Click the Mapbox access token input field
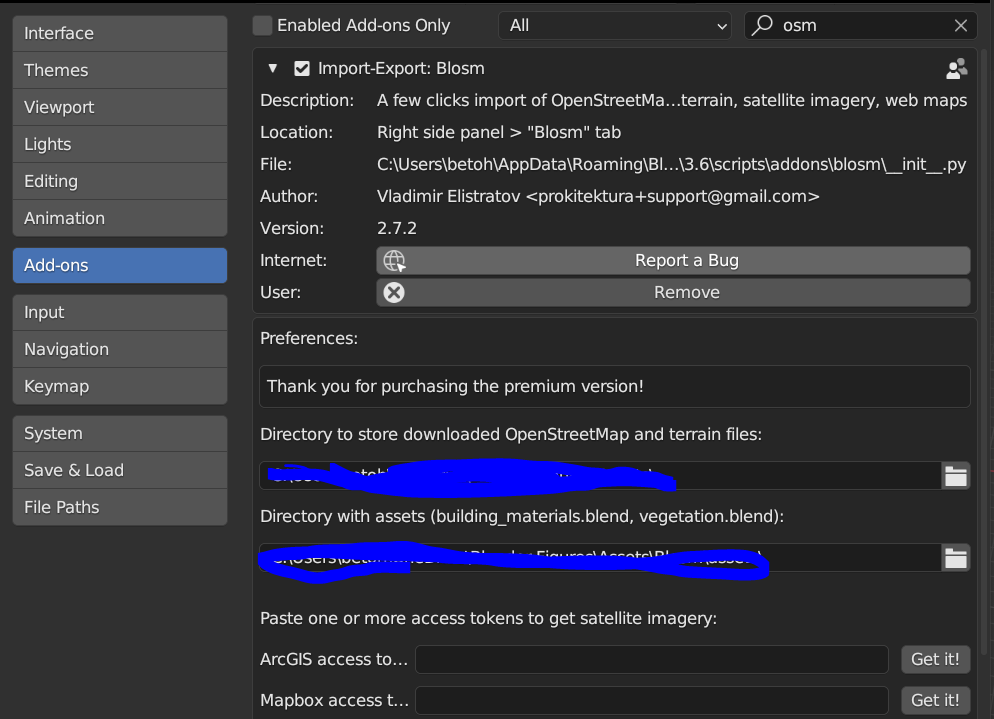This screenshot has width=994, height=719. (x=652, y=700)
